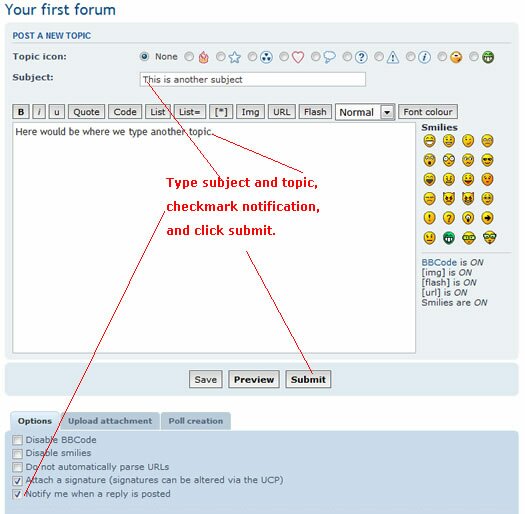Insert the twisted evil grinning horned smiley

(x=468, y=199)
